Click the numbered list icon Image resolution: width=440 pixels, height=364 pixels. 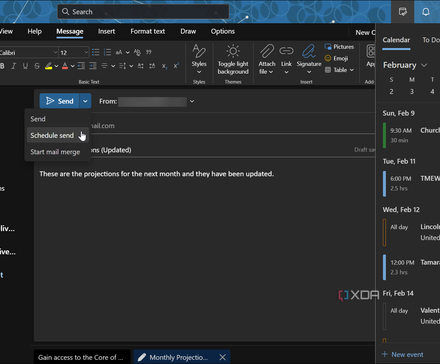point(107,52)
